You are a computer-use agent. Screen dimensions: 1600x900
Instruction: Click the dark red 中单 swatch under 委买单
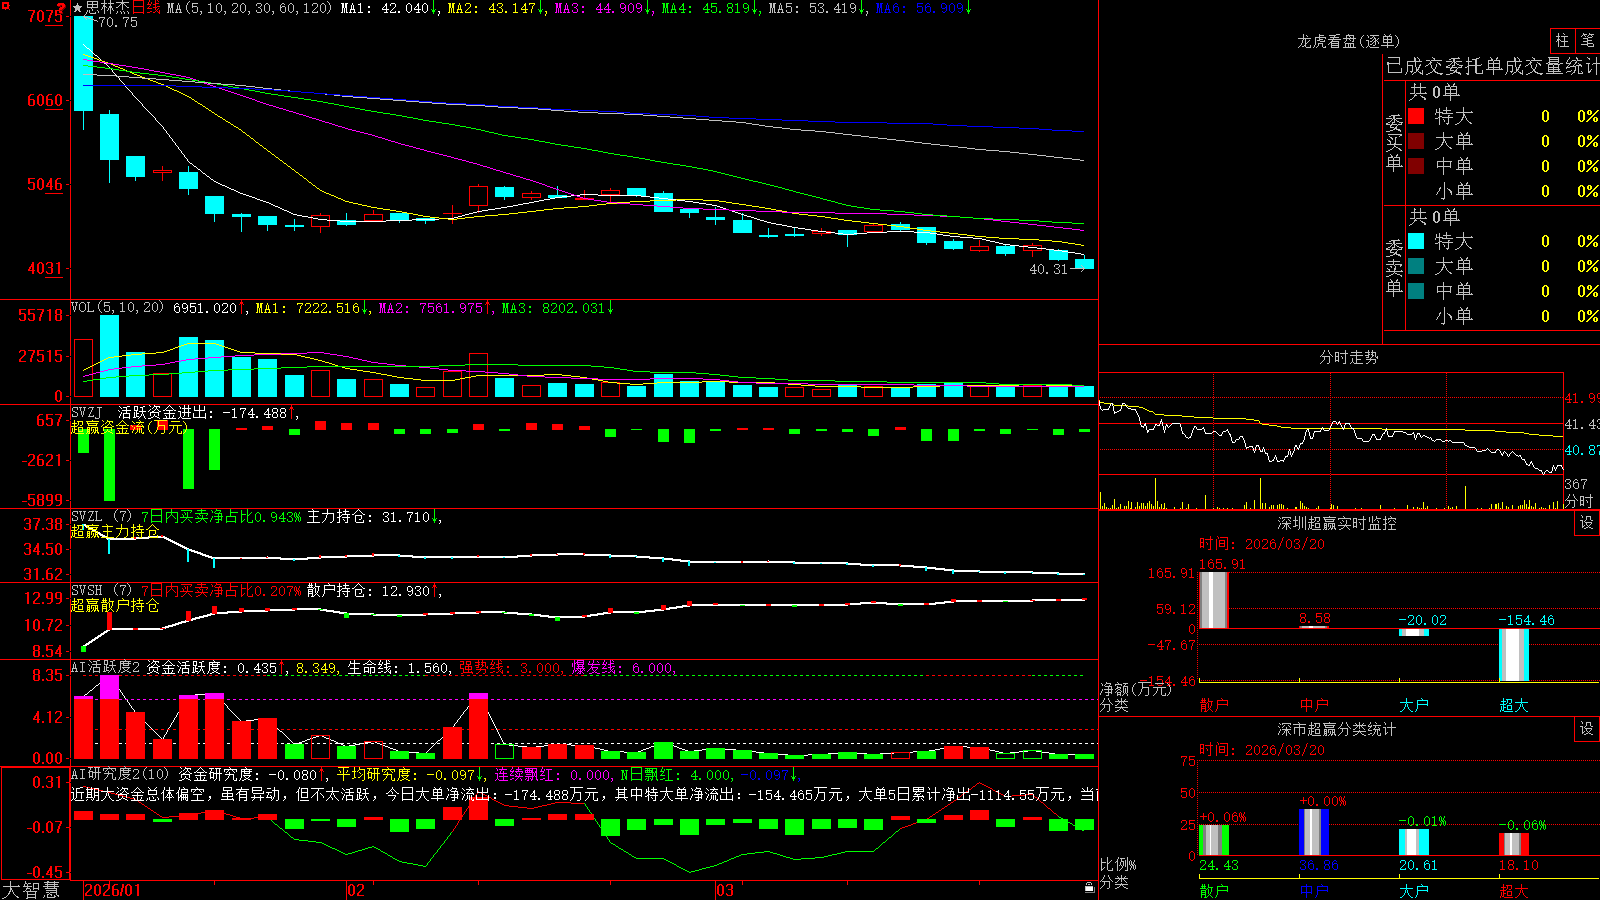point(1416,166)
